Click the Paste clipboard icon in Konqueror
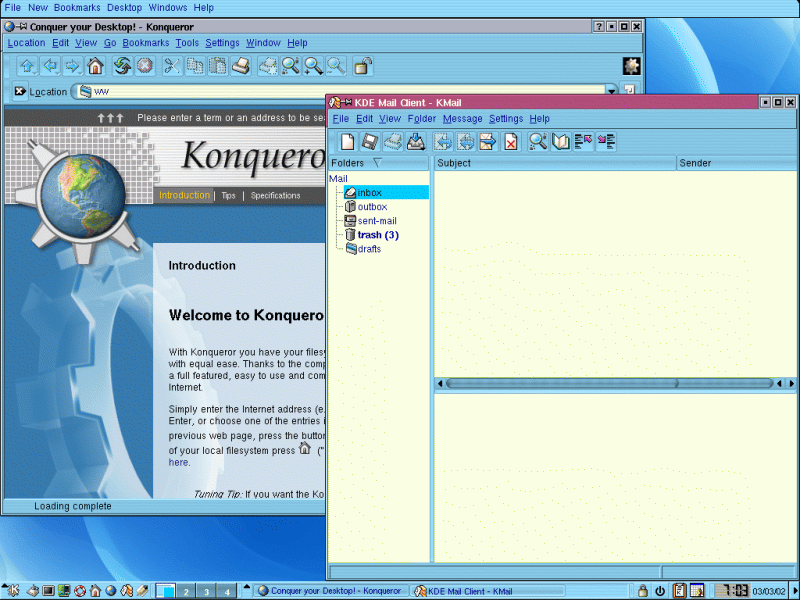 [x=217, y=66]
